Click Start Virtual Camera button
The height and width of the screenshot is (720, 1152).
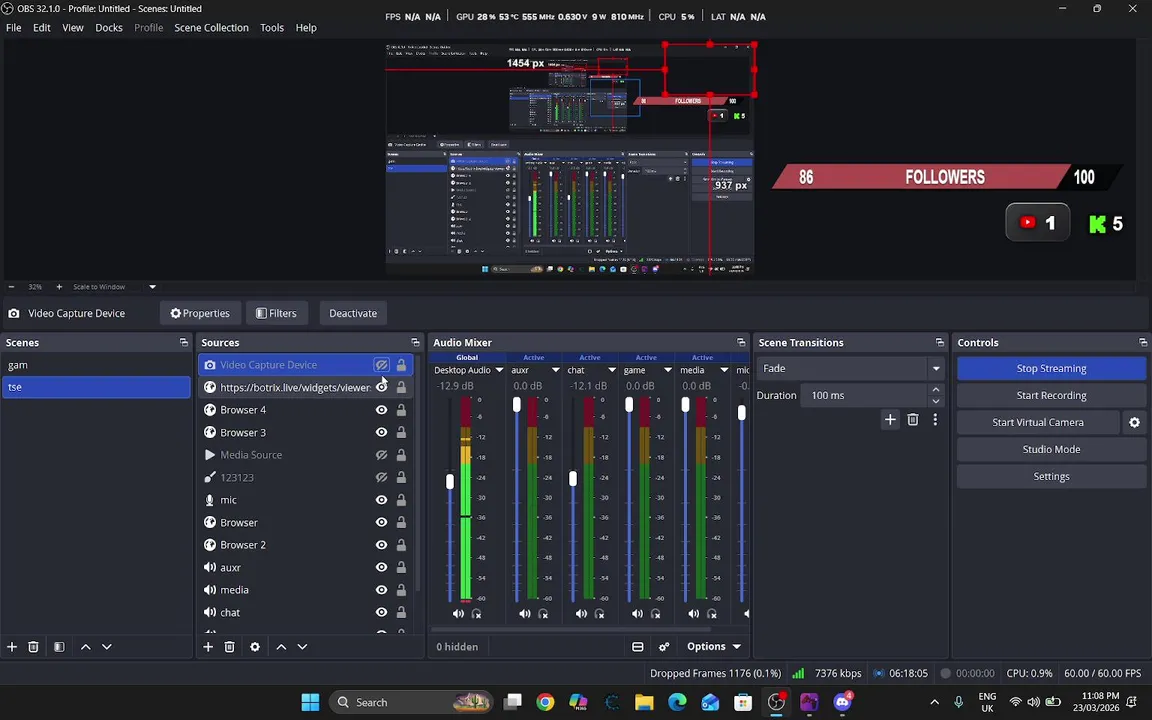coord(1038,422)
